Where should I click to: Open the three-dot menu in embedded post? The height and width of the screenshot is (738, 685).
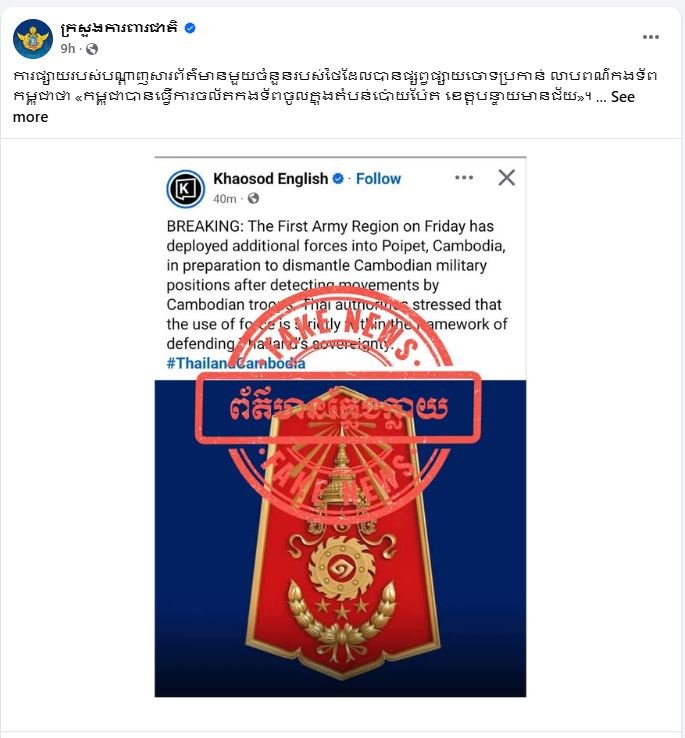[464, 177]
